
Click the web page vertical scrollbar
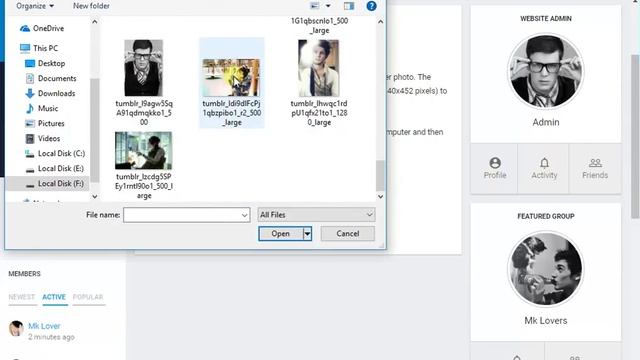(x=635, y=137)
